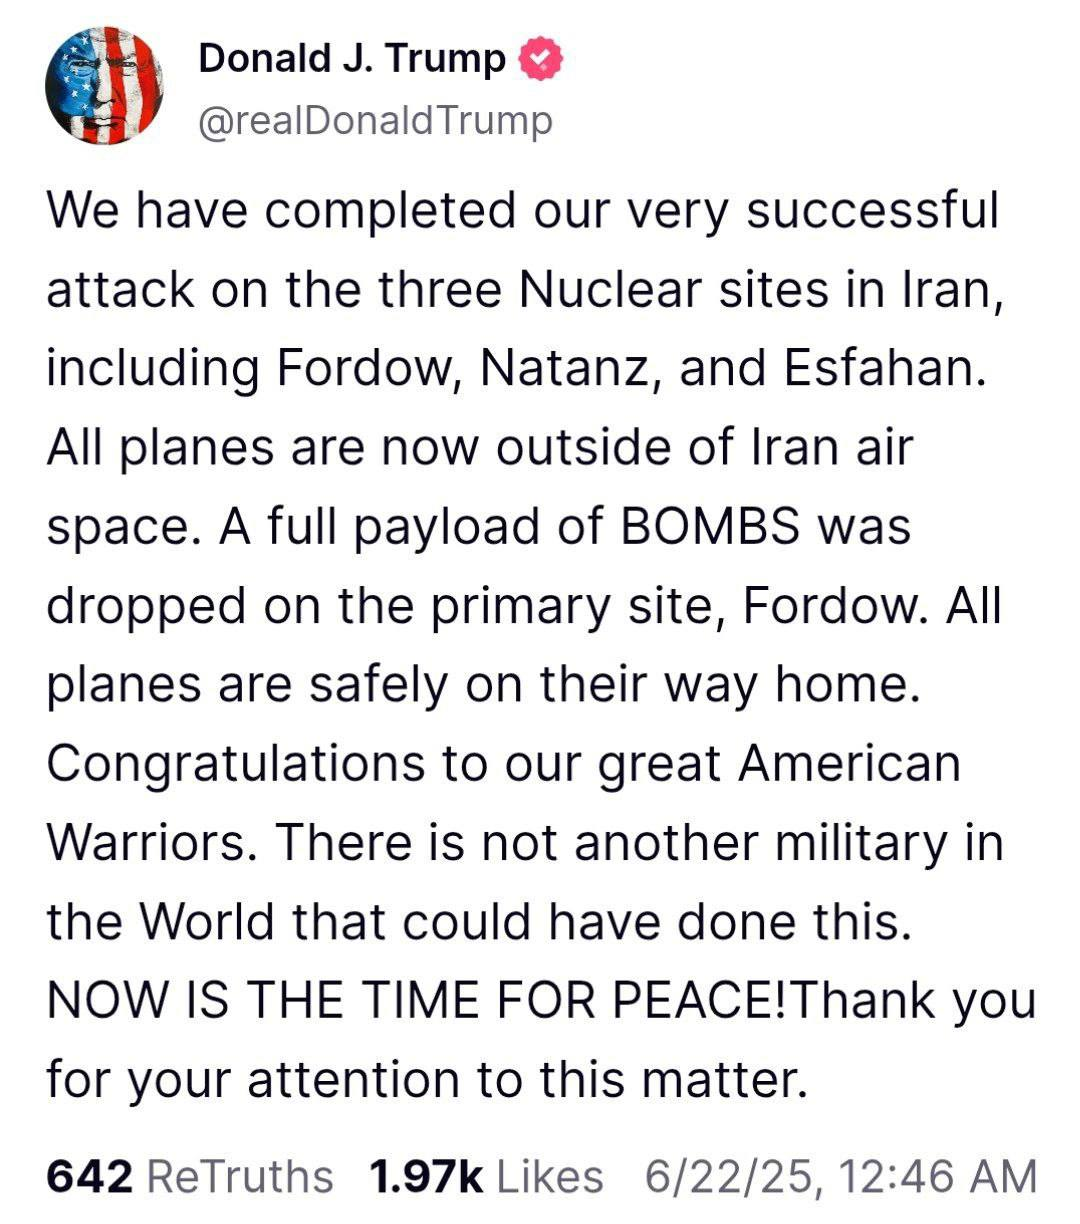Click the 12:46 AM timestamp
Viewport: 1080px width, 1224px height.
938,1176
